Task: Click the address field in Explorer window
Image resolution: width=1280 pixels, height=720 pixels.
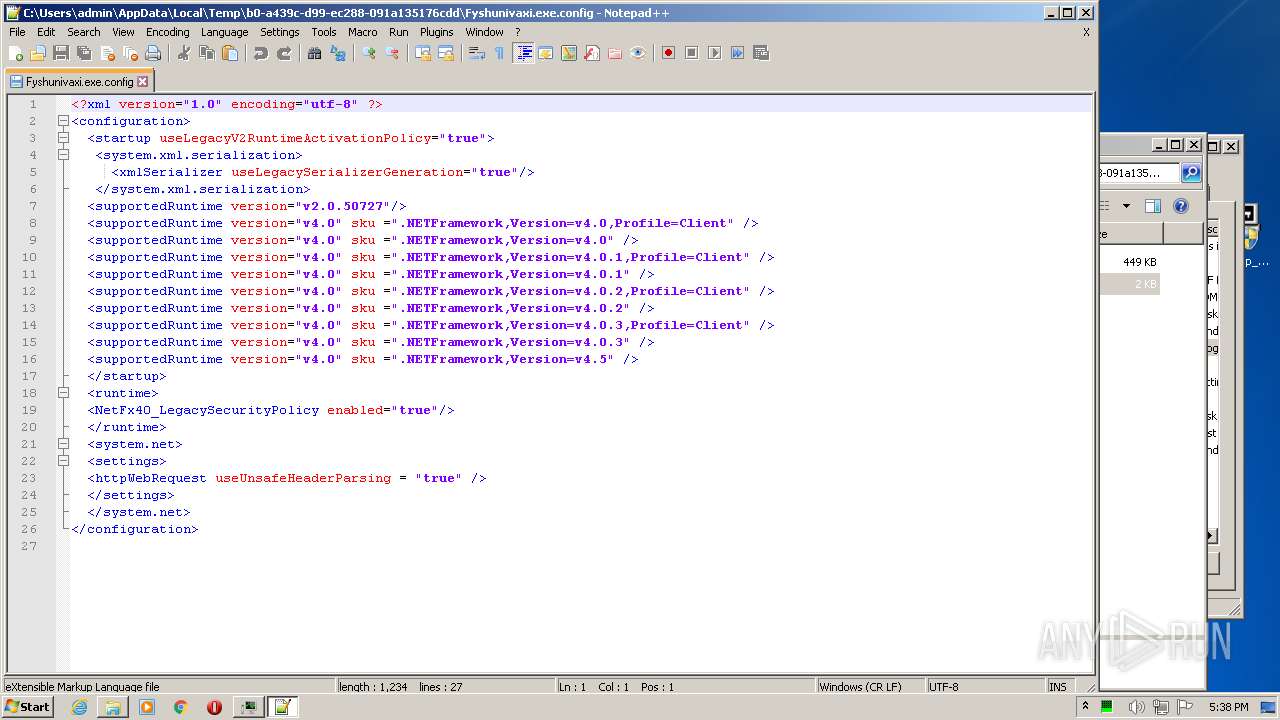Action: (x=1139, y=173)
